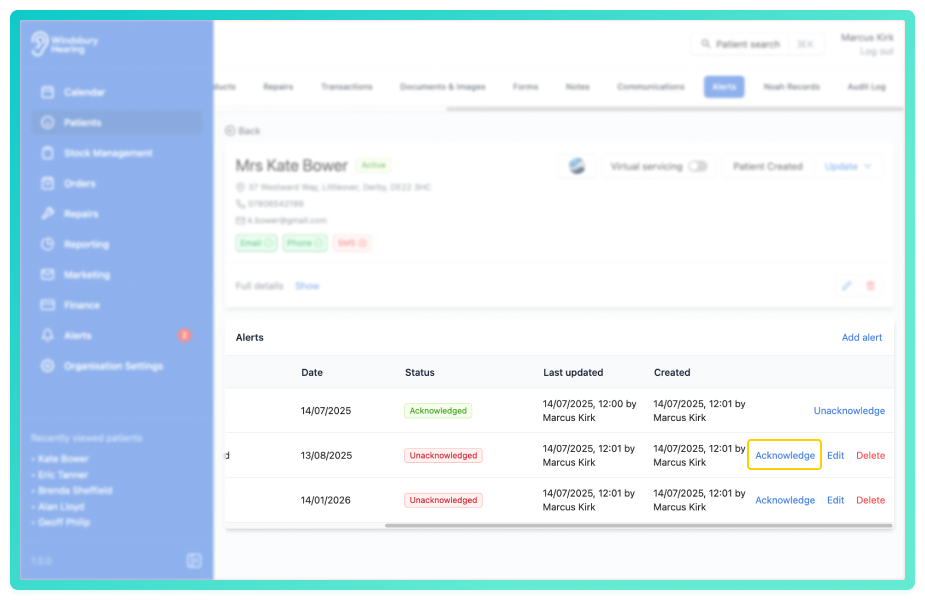The width and height of the screenshot is (925, 600).
Task: Click the round blue avatar icon
Action: tap(577, 166)
